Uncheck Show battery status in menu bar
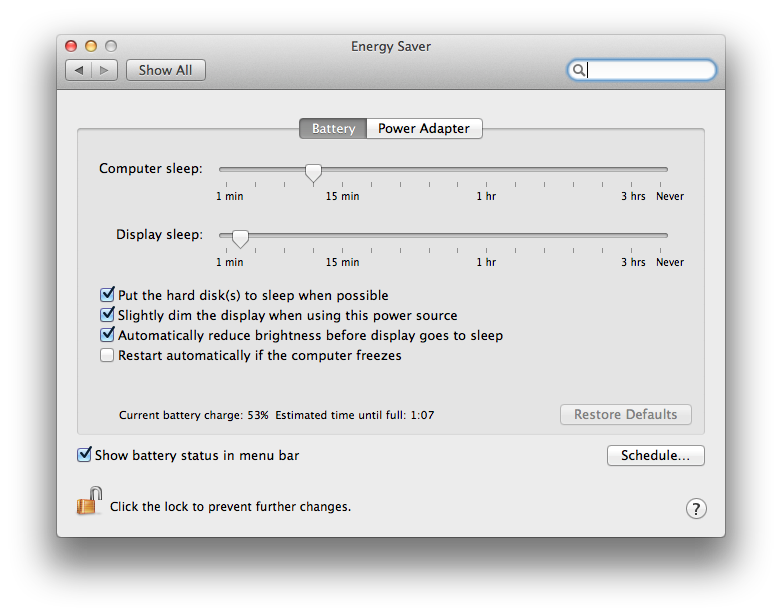The width and height of the screenshot is (782, 616). [x=84, y=454]
